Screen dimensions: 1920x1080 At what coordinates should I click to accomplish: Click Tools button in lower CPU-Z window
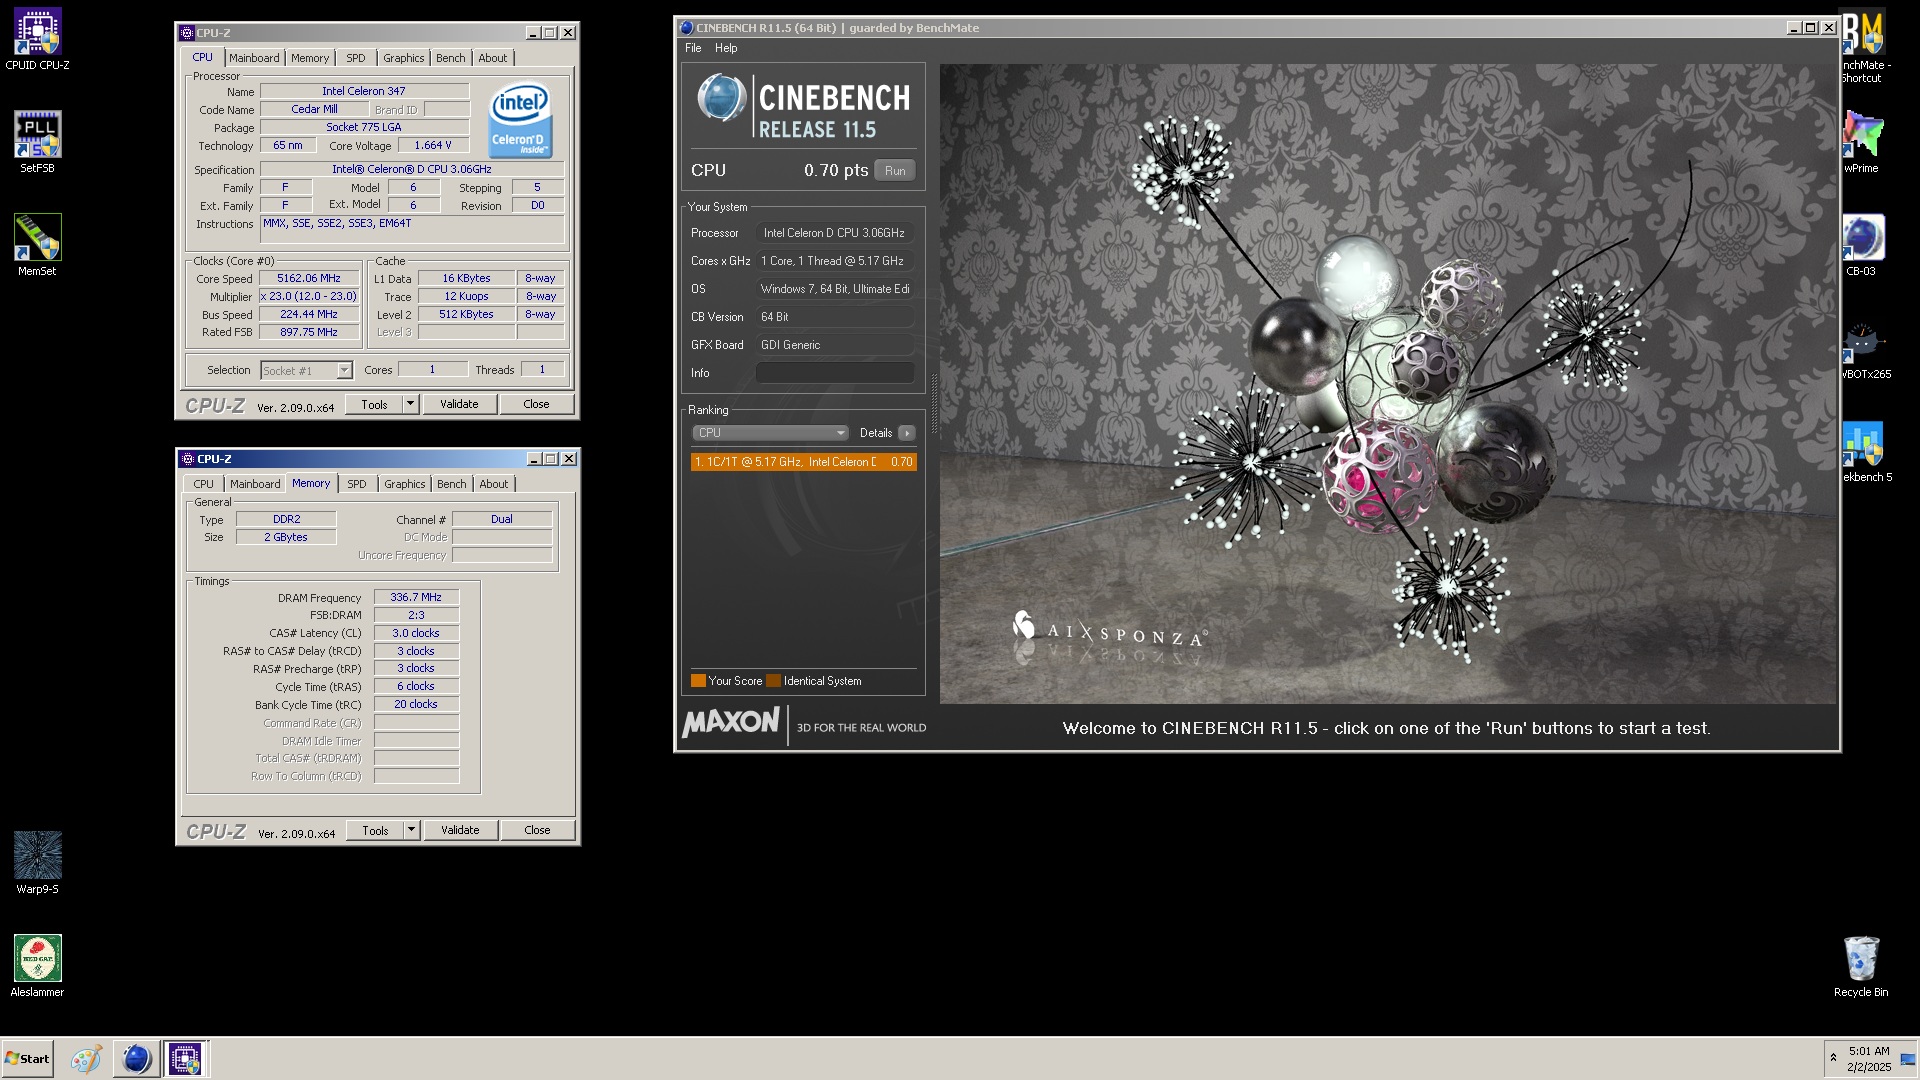[376, 830]
